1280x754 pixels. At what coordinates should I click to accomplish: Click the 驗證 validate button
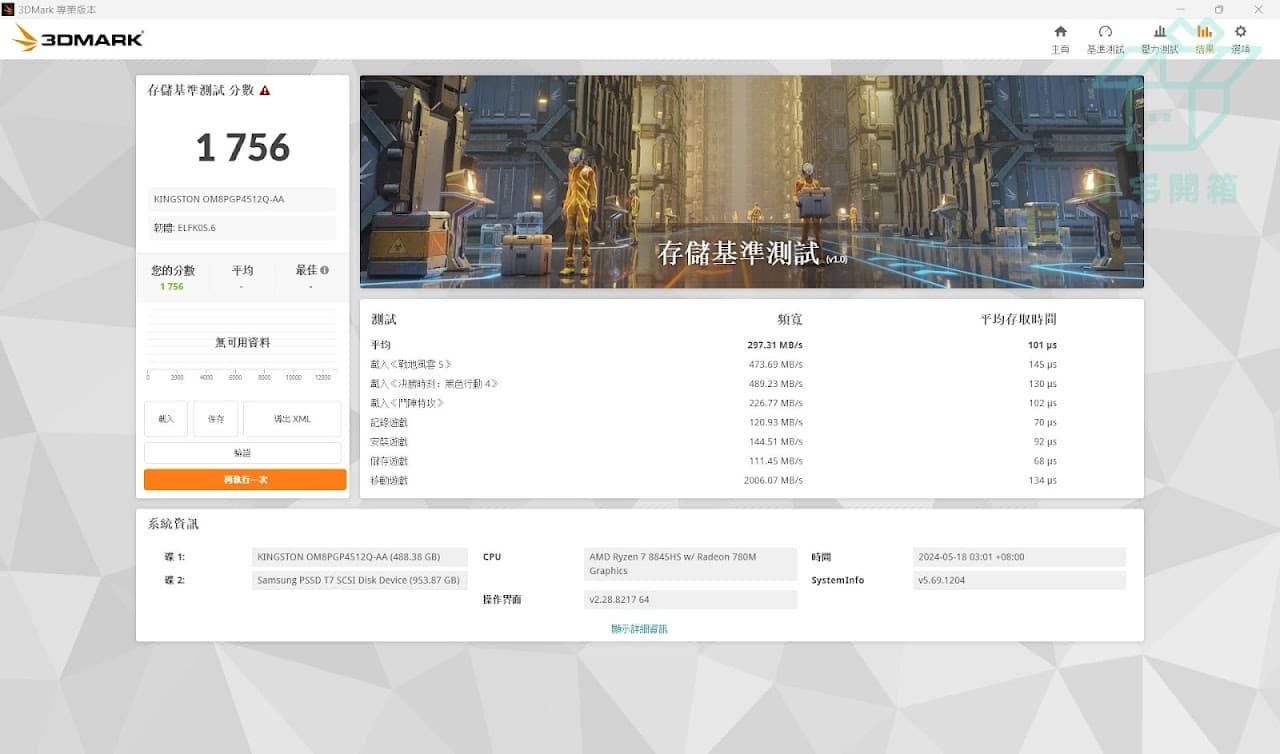[x=243, y=453]
